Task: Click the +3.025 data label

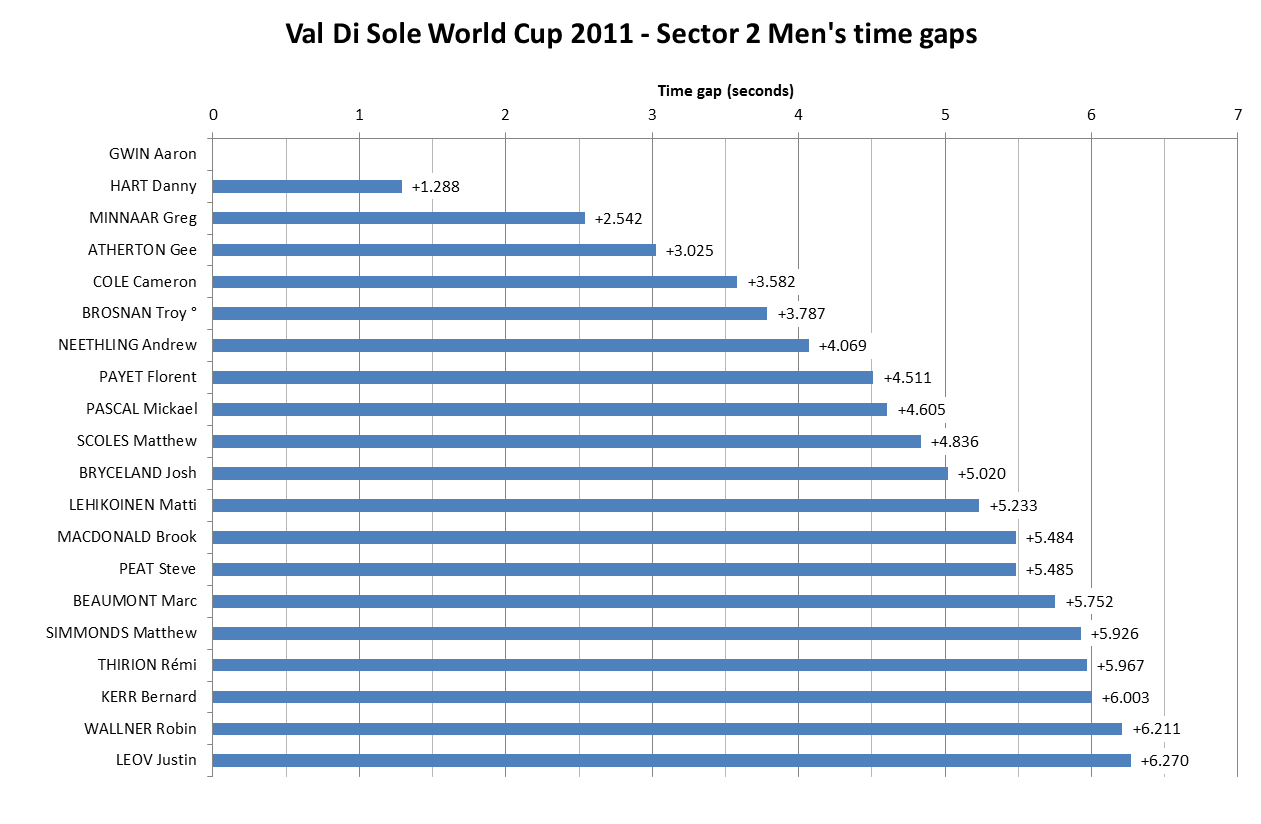Action: click(689, 250)
